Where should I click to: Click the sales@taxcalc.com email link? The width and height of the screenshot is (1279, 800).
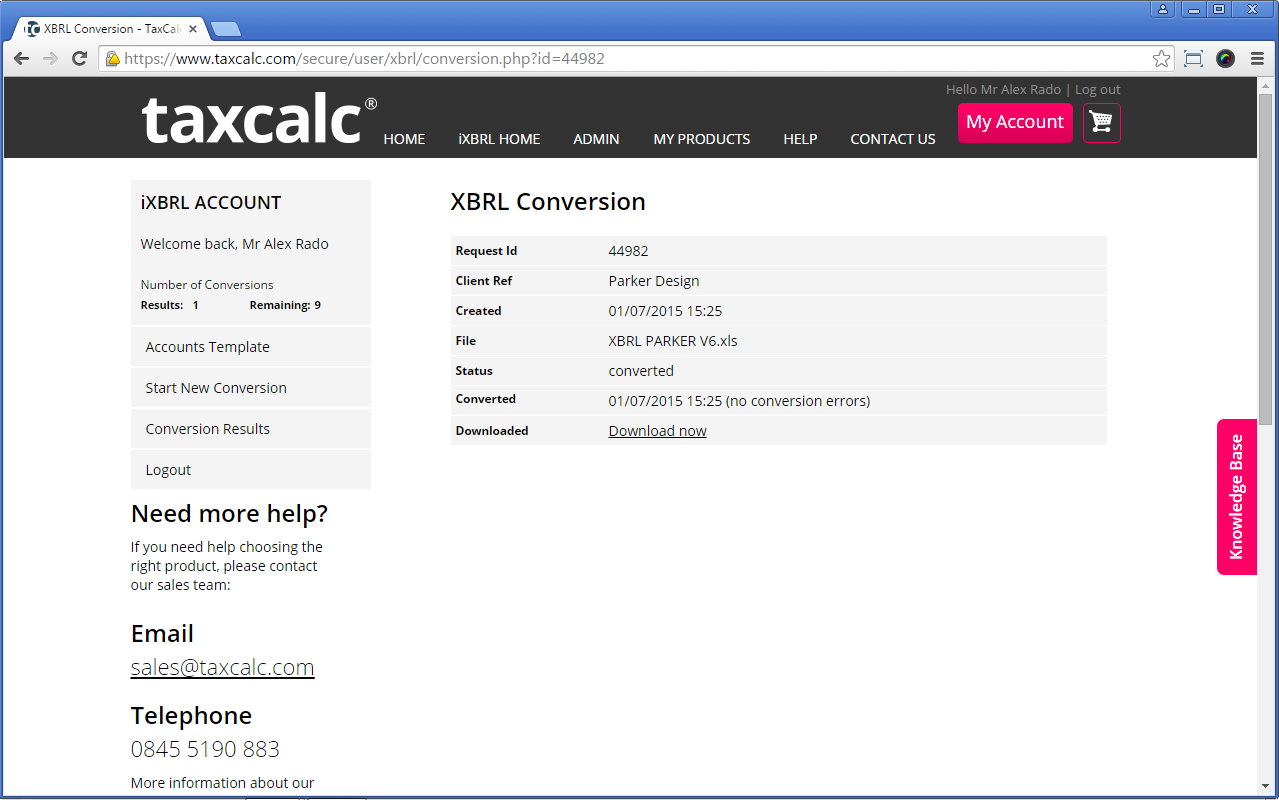[222, 667]
